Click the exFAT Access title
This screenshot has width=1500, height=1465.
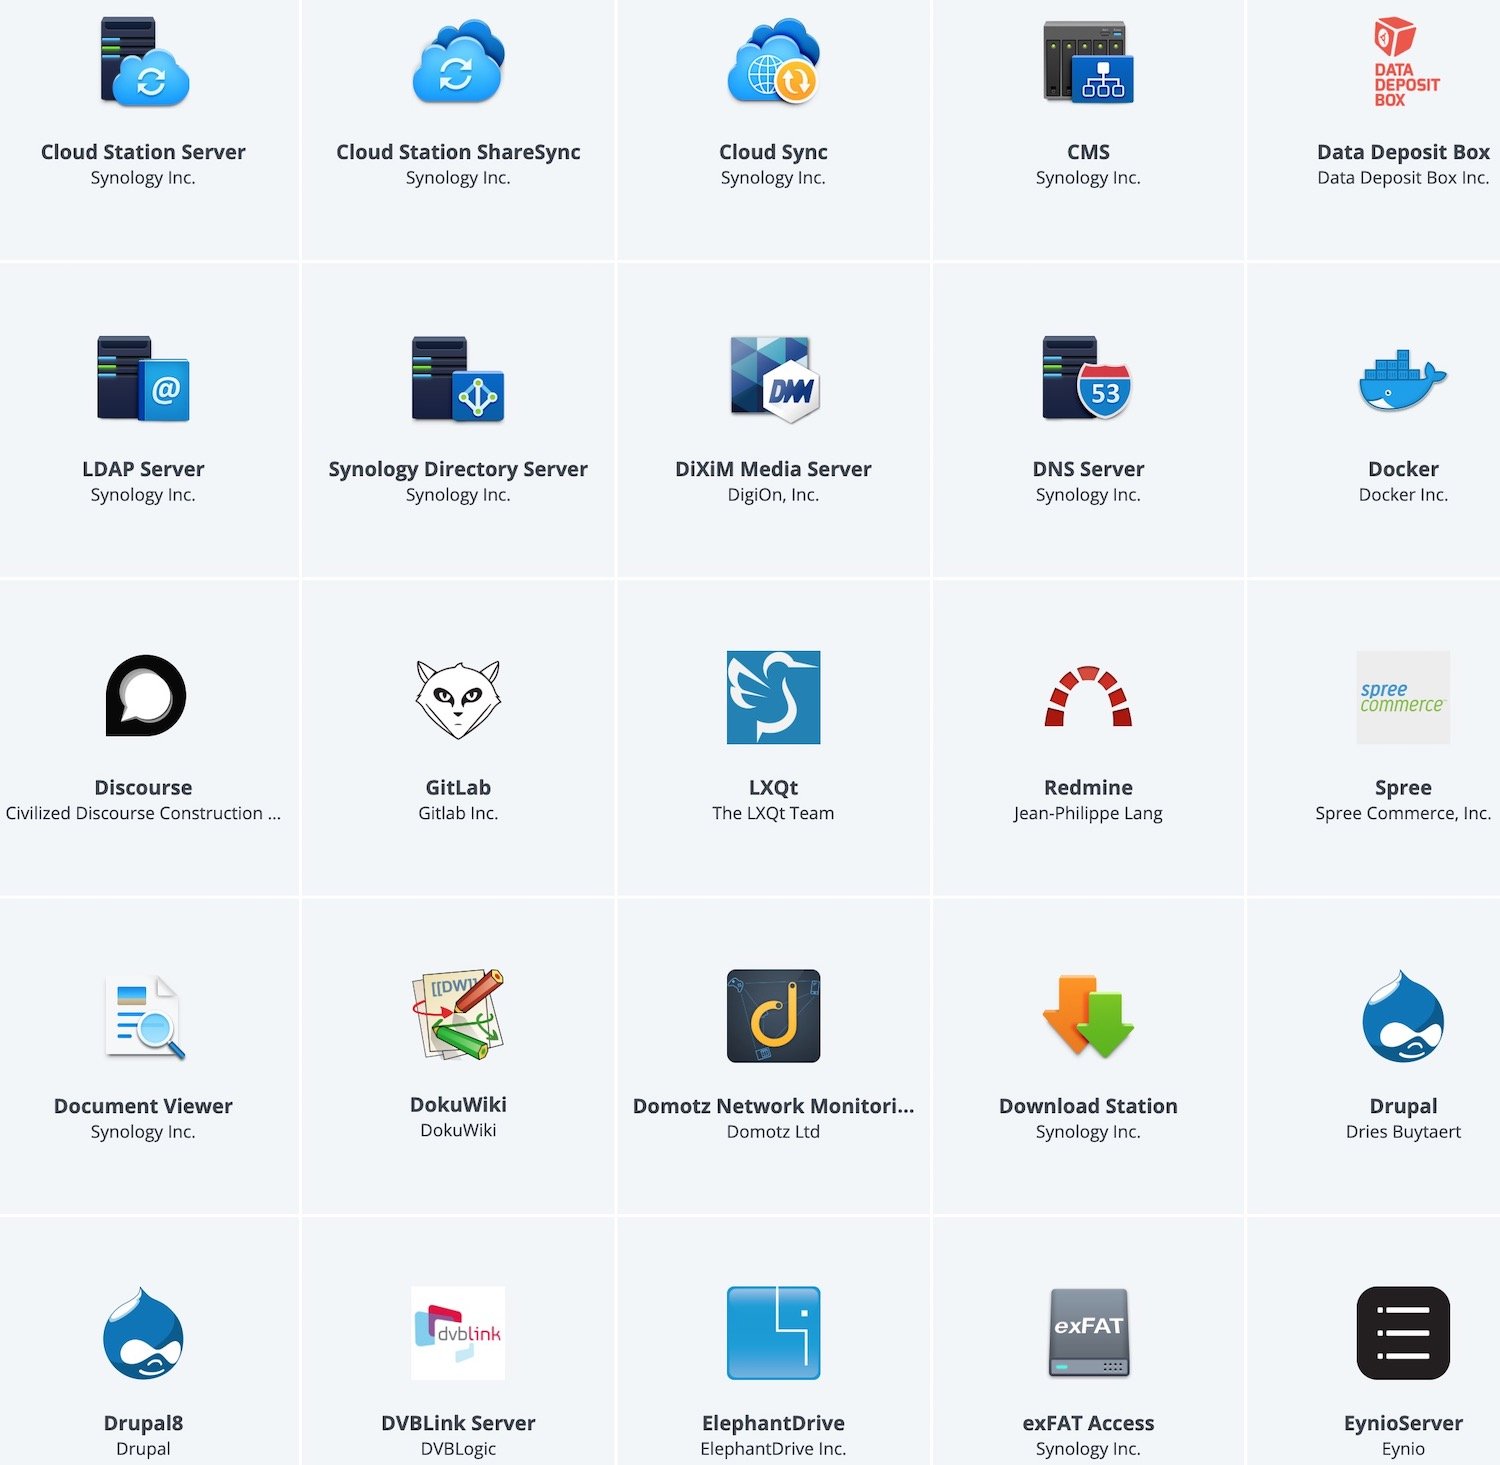1088,1423
